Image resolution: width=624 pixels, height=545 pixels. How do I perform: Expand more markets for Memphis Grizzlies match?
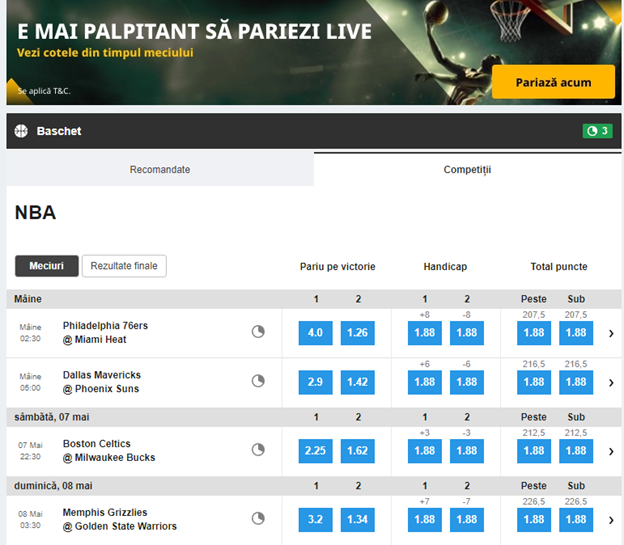click(611, 520)
